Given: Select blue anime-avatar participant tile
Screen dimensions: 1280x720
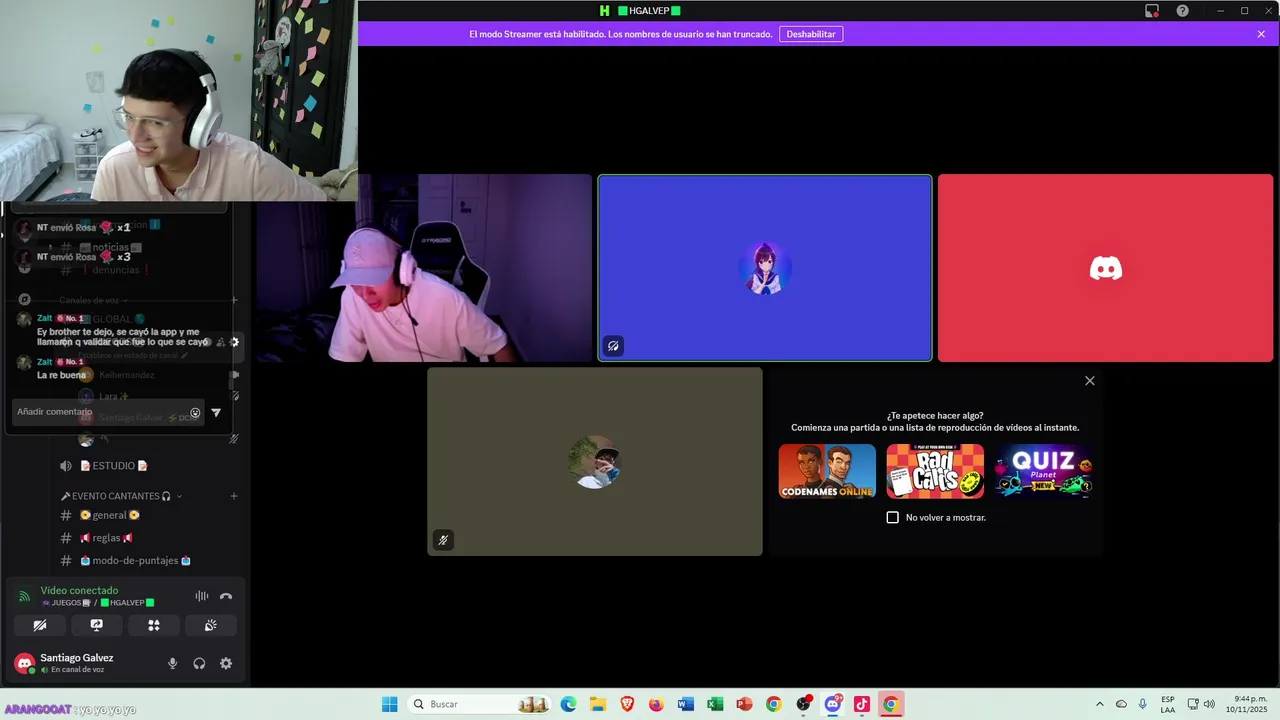Looking at the screenshot, I should 765,268.
